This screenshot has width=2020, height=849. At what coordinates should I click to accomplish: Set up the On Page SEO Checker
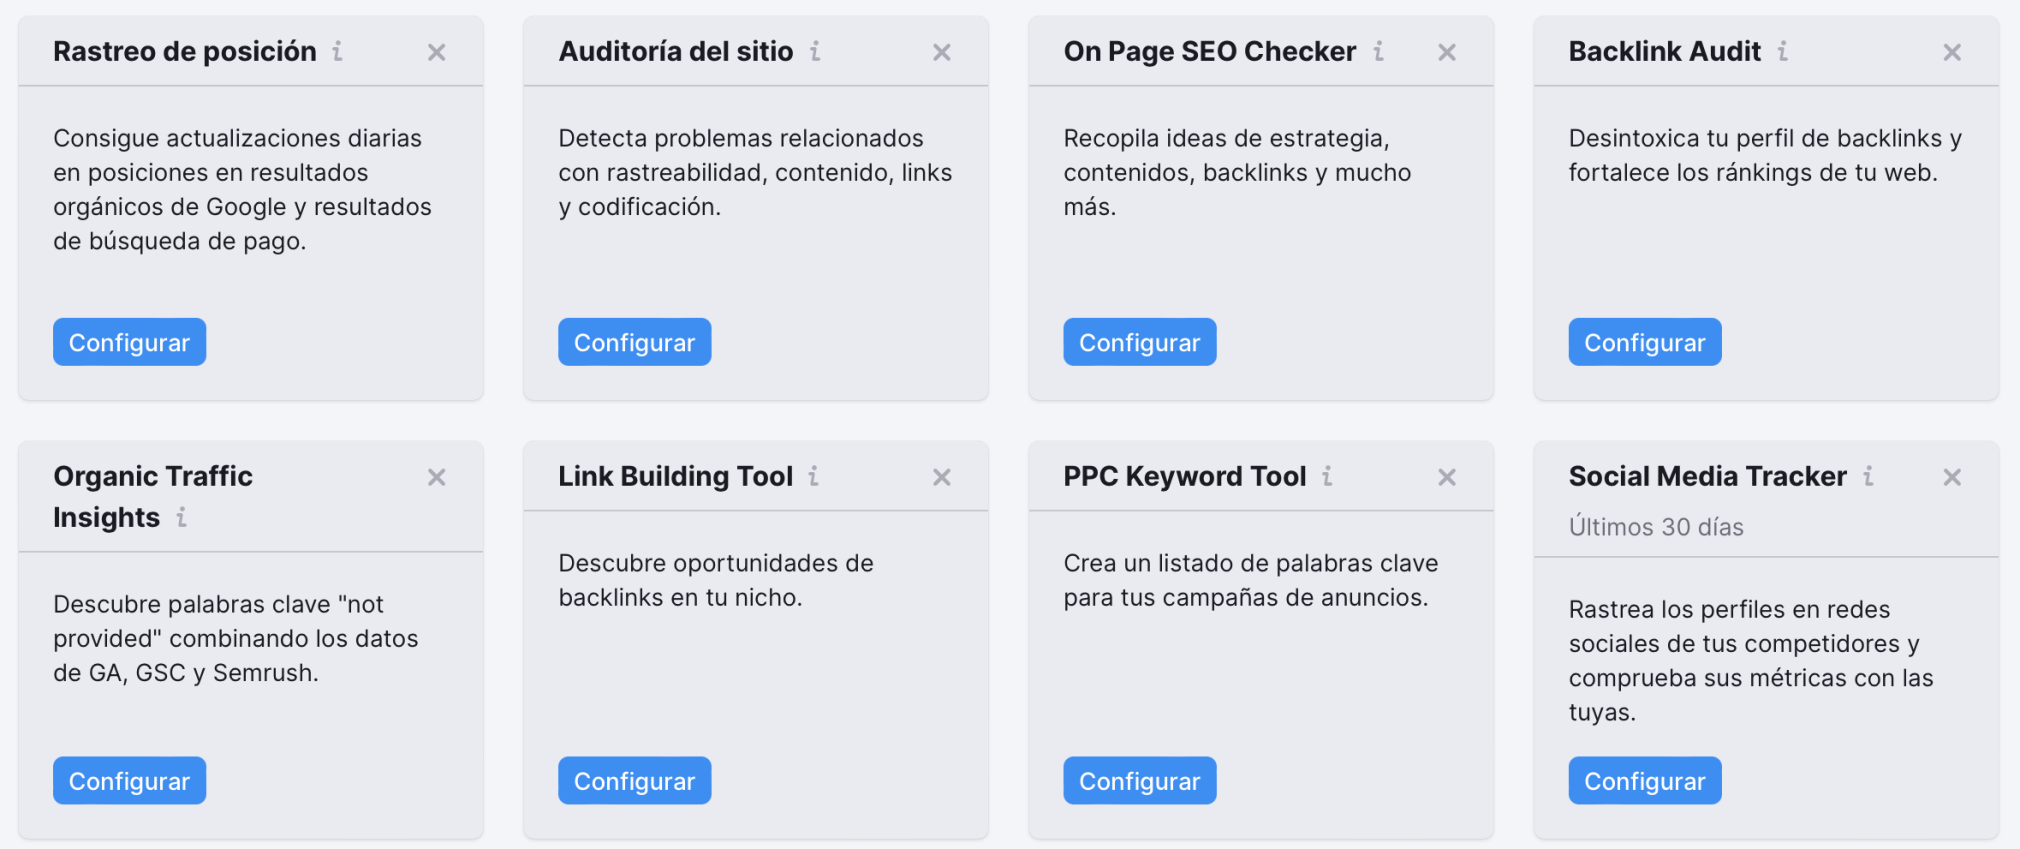[x=1139, y=342]
